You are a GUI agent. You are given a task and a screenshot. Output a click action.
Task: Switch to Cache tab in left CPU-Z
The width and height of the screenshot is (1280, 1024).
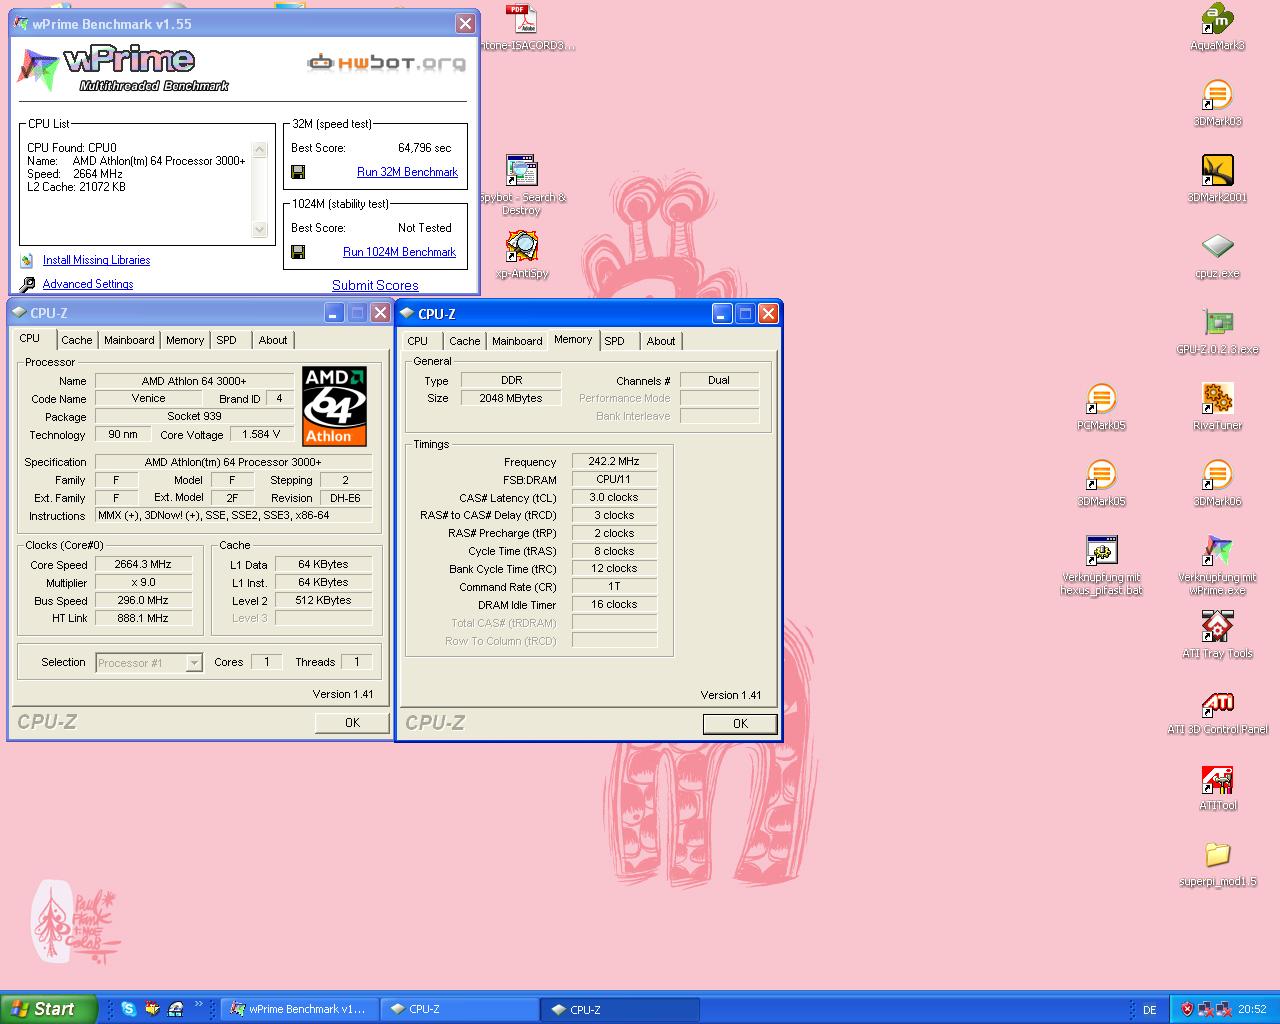pyautogui.click(x=77, y=340)
